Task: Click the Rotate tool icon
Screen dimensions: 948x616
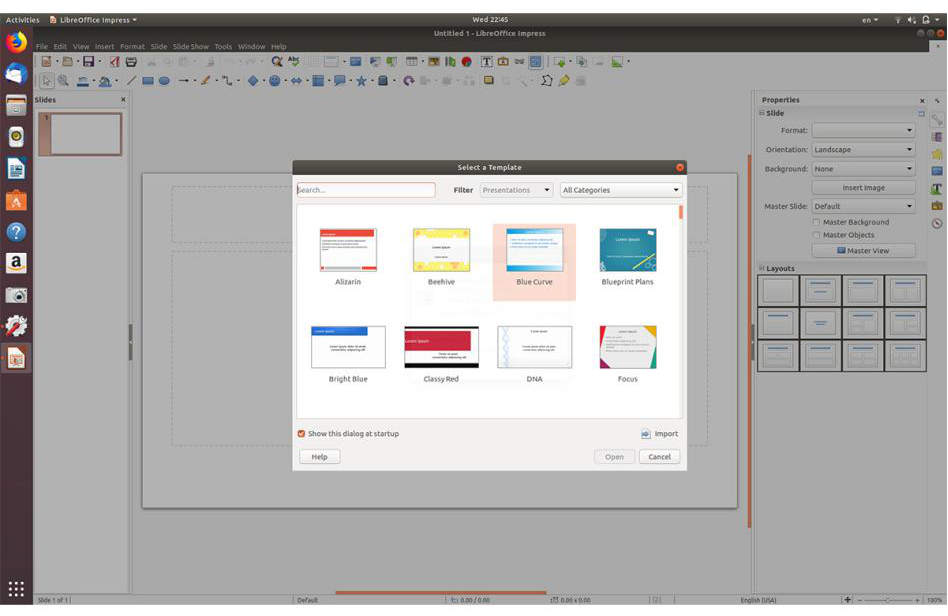Action: [409, 81]
